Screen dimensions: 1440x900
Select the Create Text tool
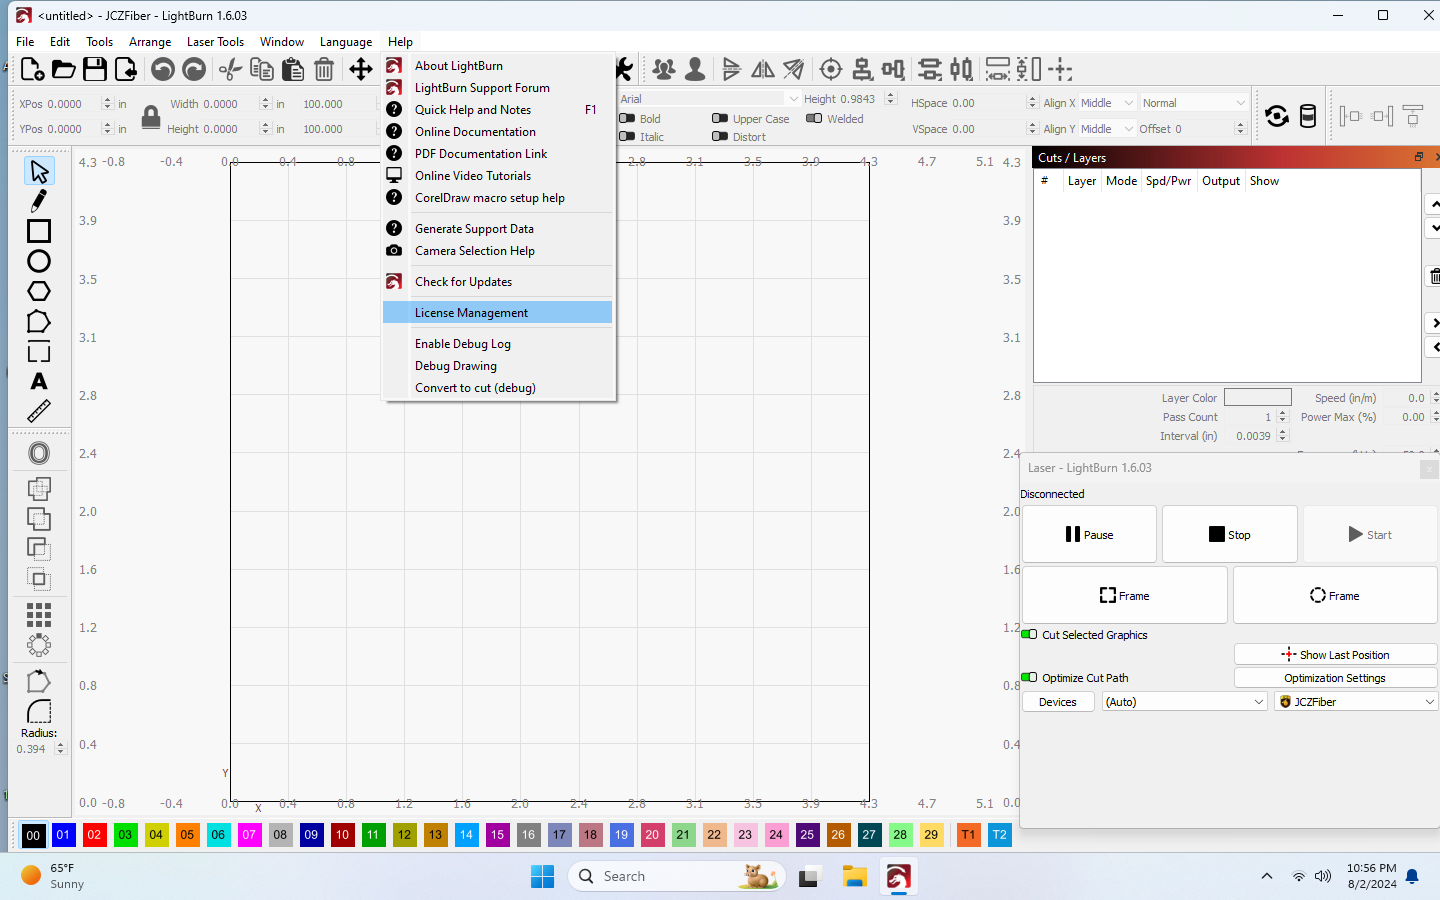(x=39, y=381)
